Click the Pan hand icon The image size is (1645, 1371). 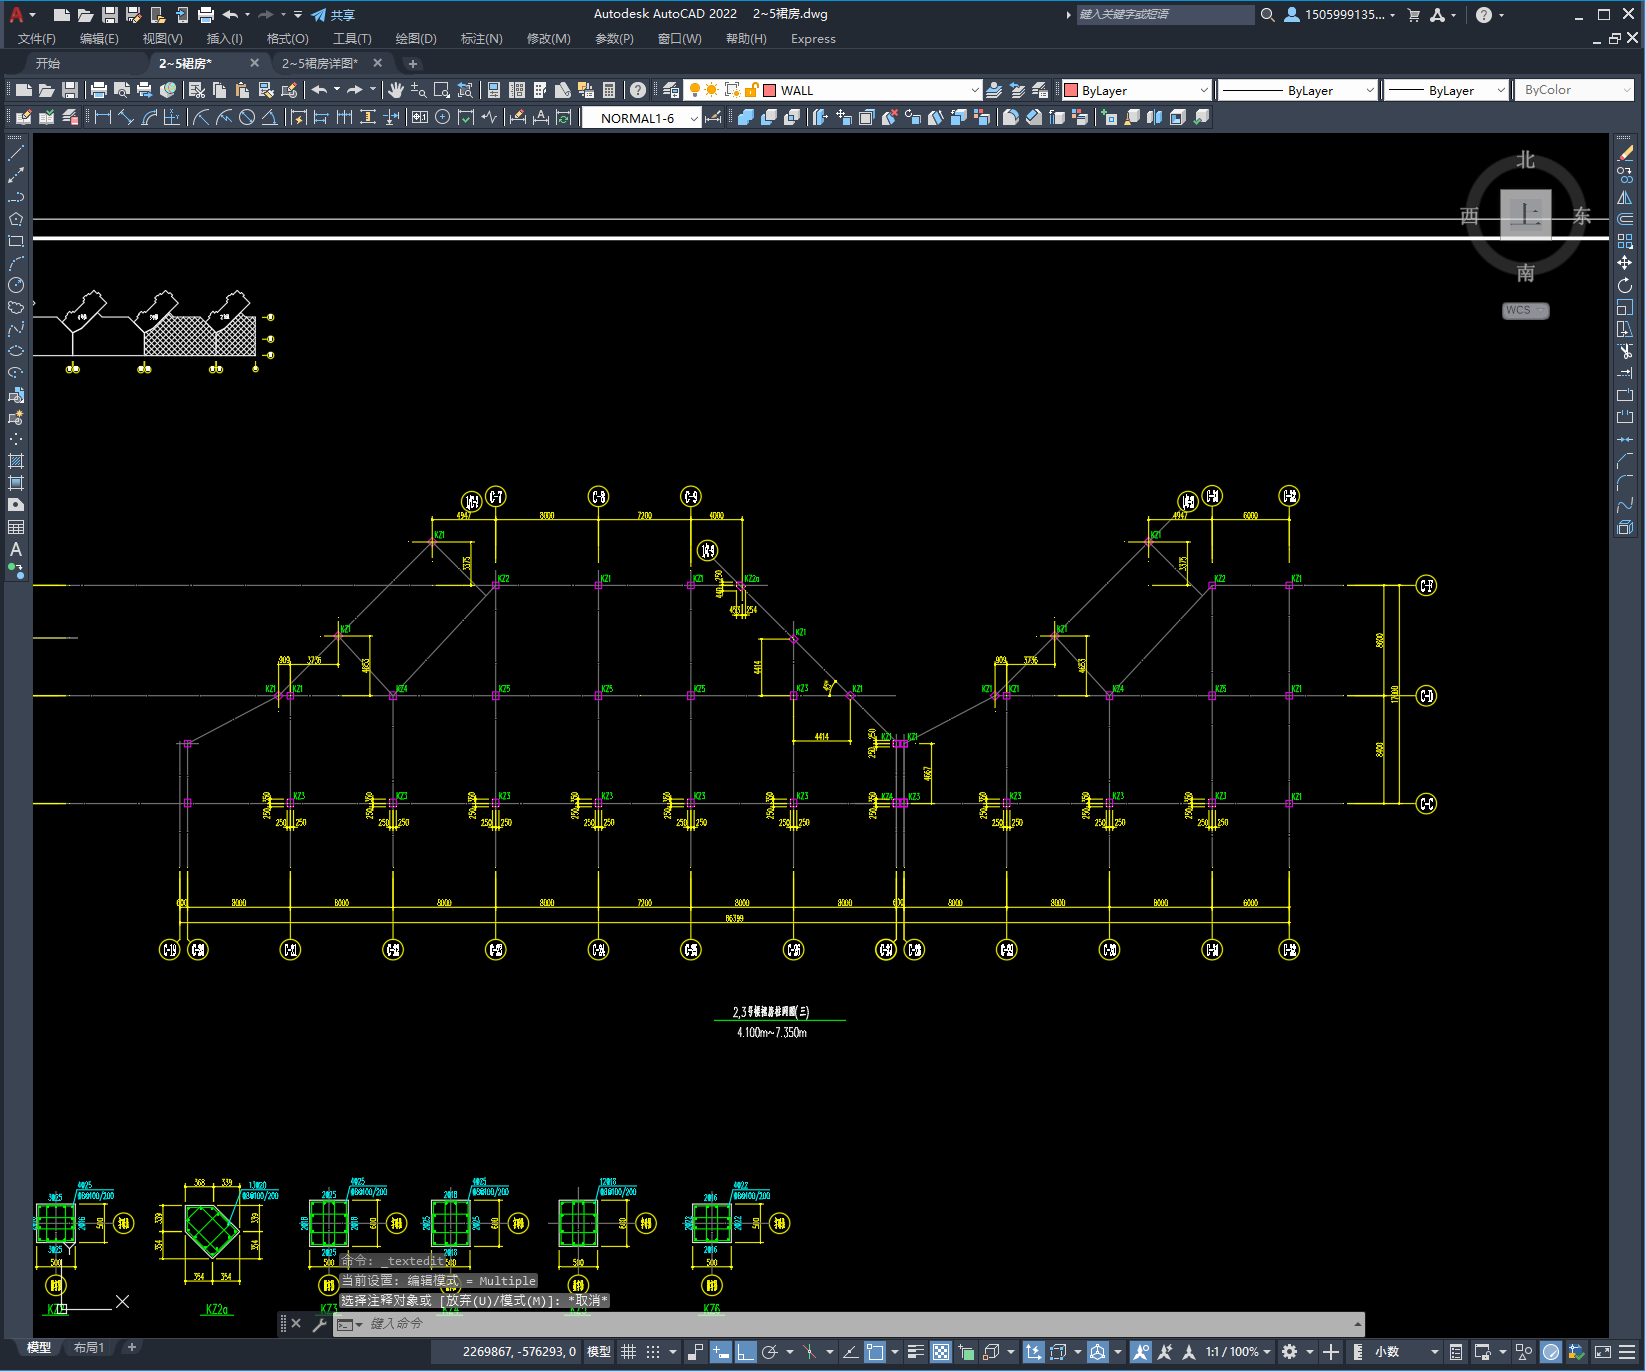click(396, 90)
